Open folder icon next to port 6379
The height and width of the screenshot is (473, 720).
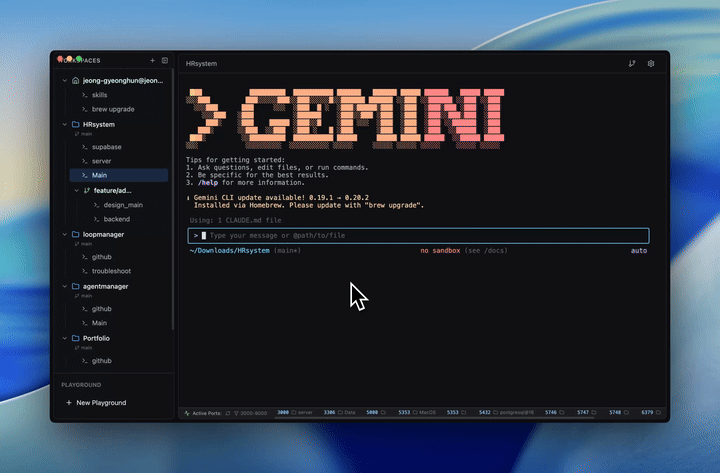click(x=658, y=412)
